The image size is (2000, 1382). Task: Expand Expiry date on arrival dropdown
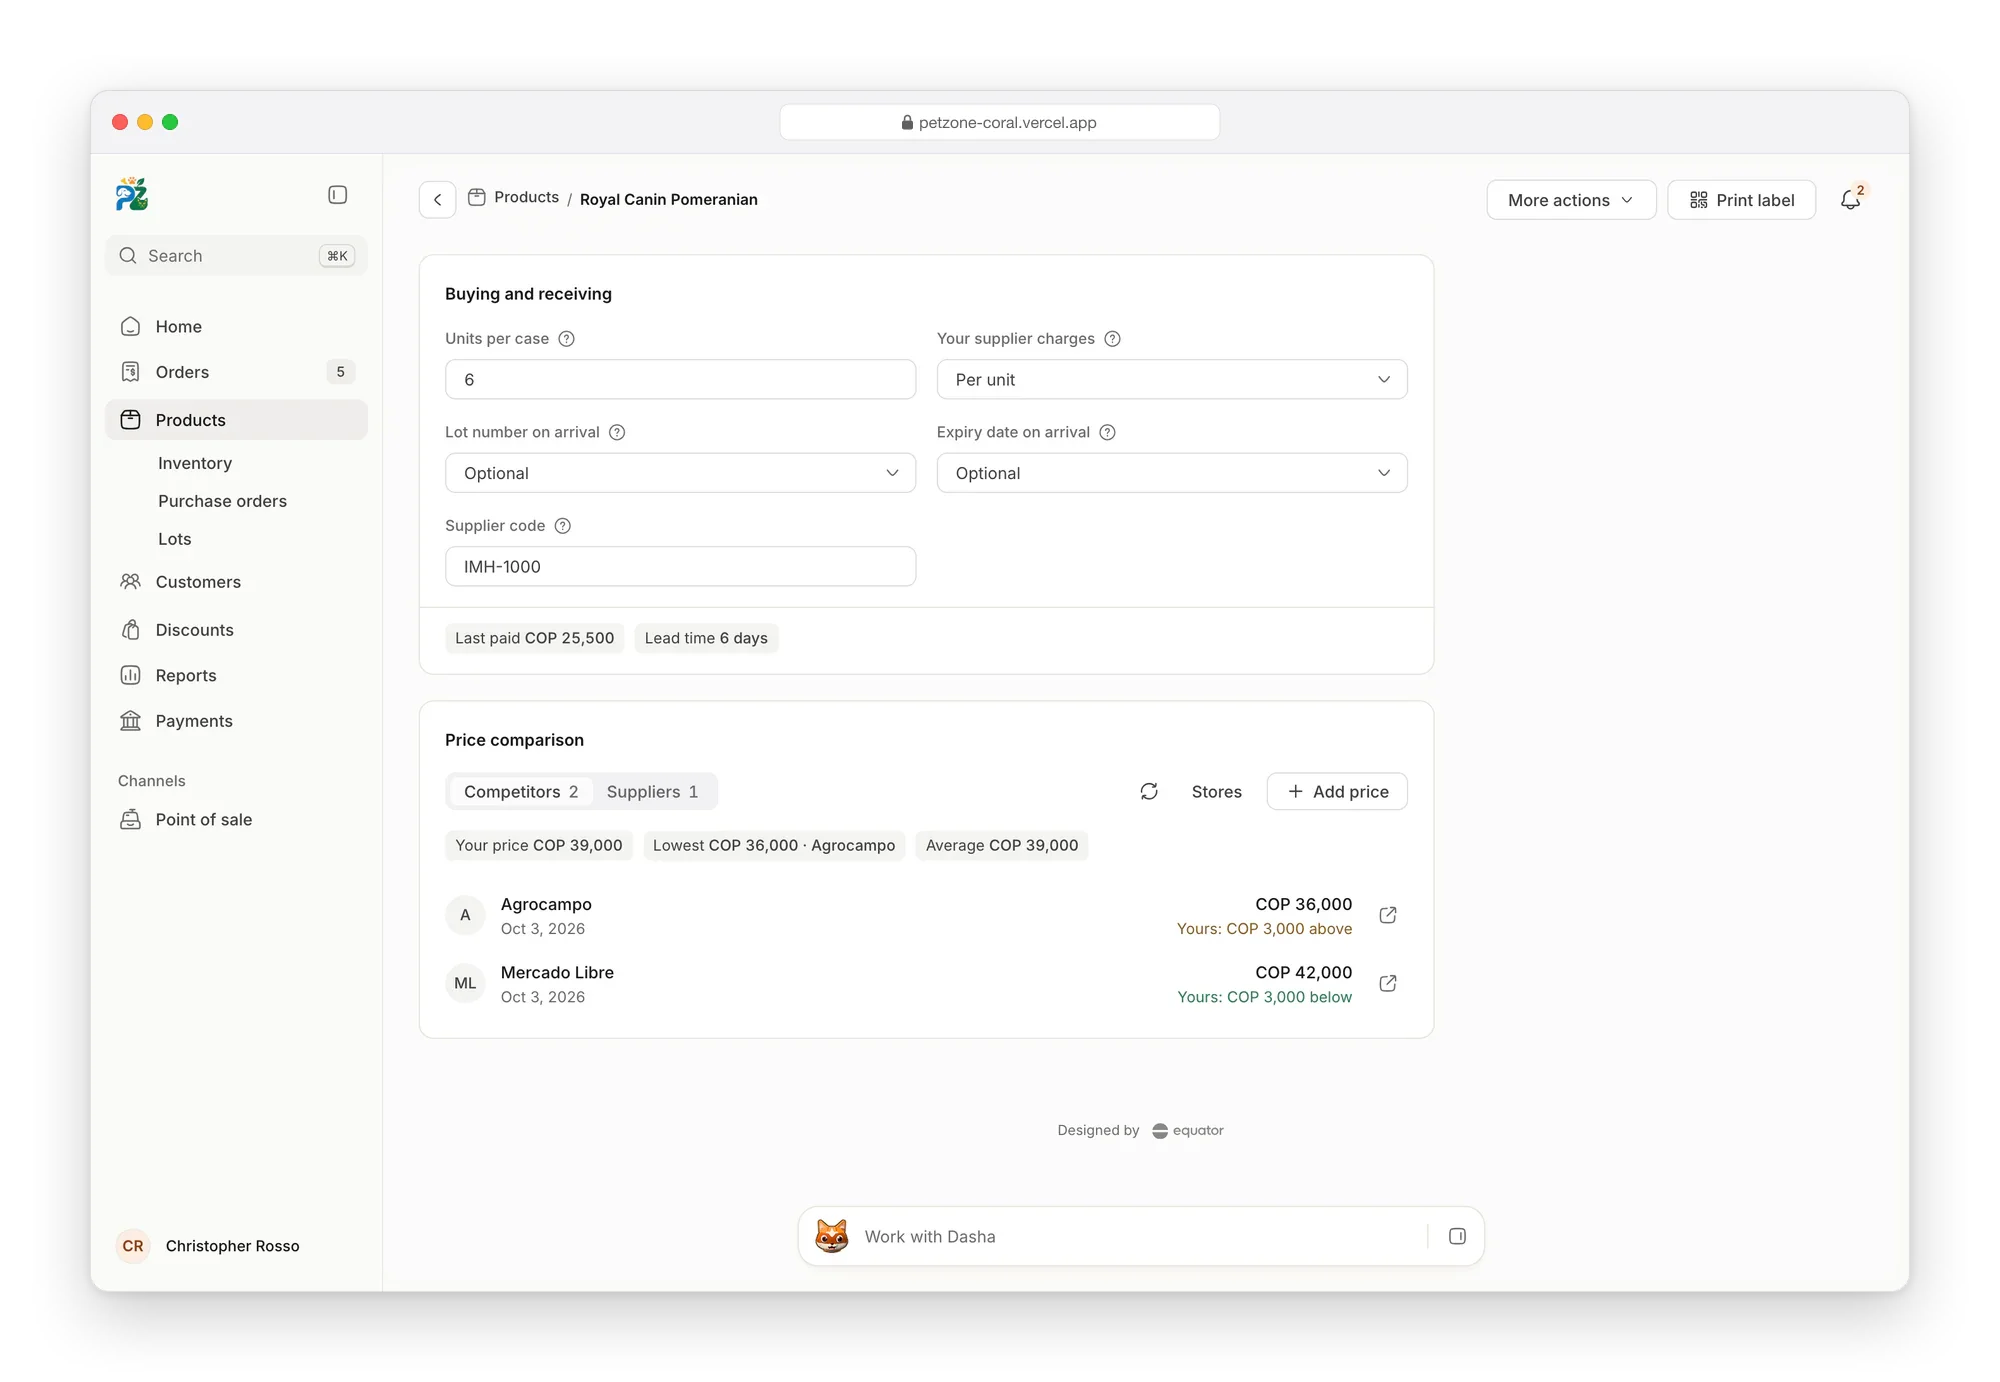click(1172, 473)
